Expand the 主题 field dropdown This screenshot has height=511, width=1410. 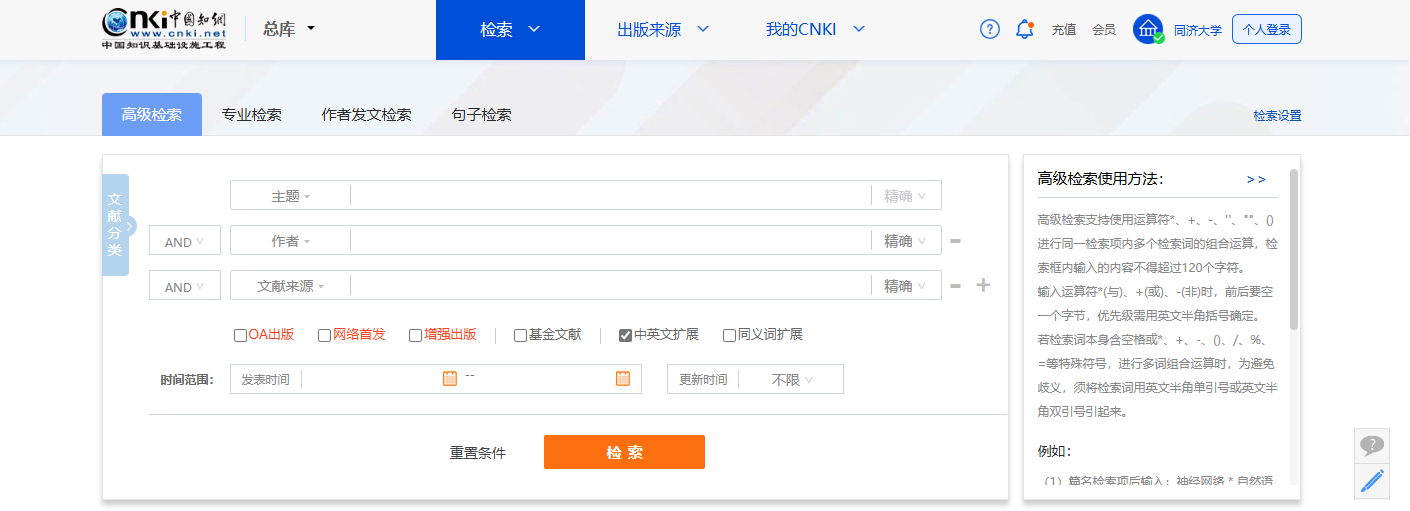tap(290, 196)
